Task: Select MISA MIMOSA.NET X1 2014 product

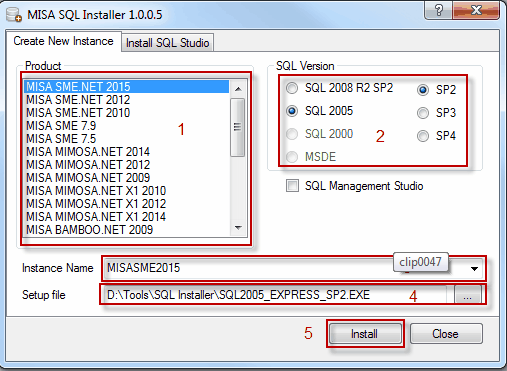Action: pyautogui.click(x=127, y=217)
